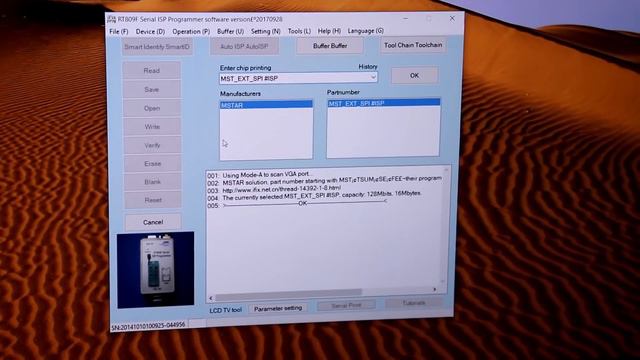Open the Device (D) menu
Screen dimensions: 640x360
coord(150,32)
